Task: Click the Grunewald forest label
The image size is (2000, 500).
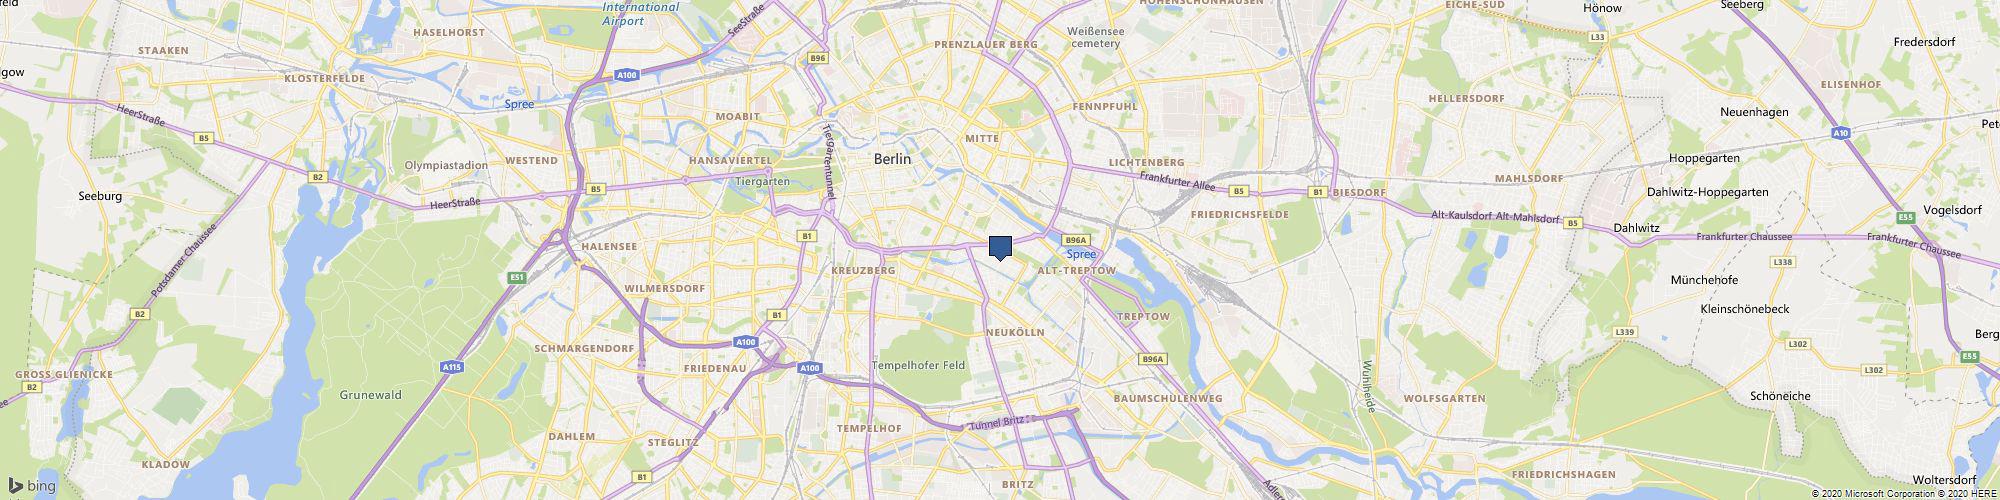Action: point(370,395)
